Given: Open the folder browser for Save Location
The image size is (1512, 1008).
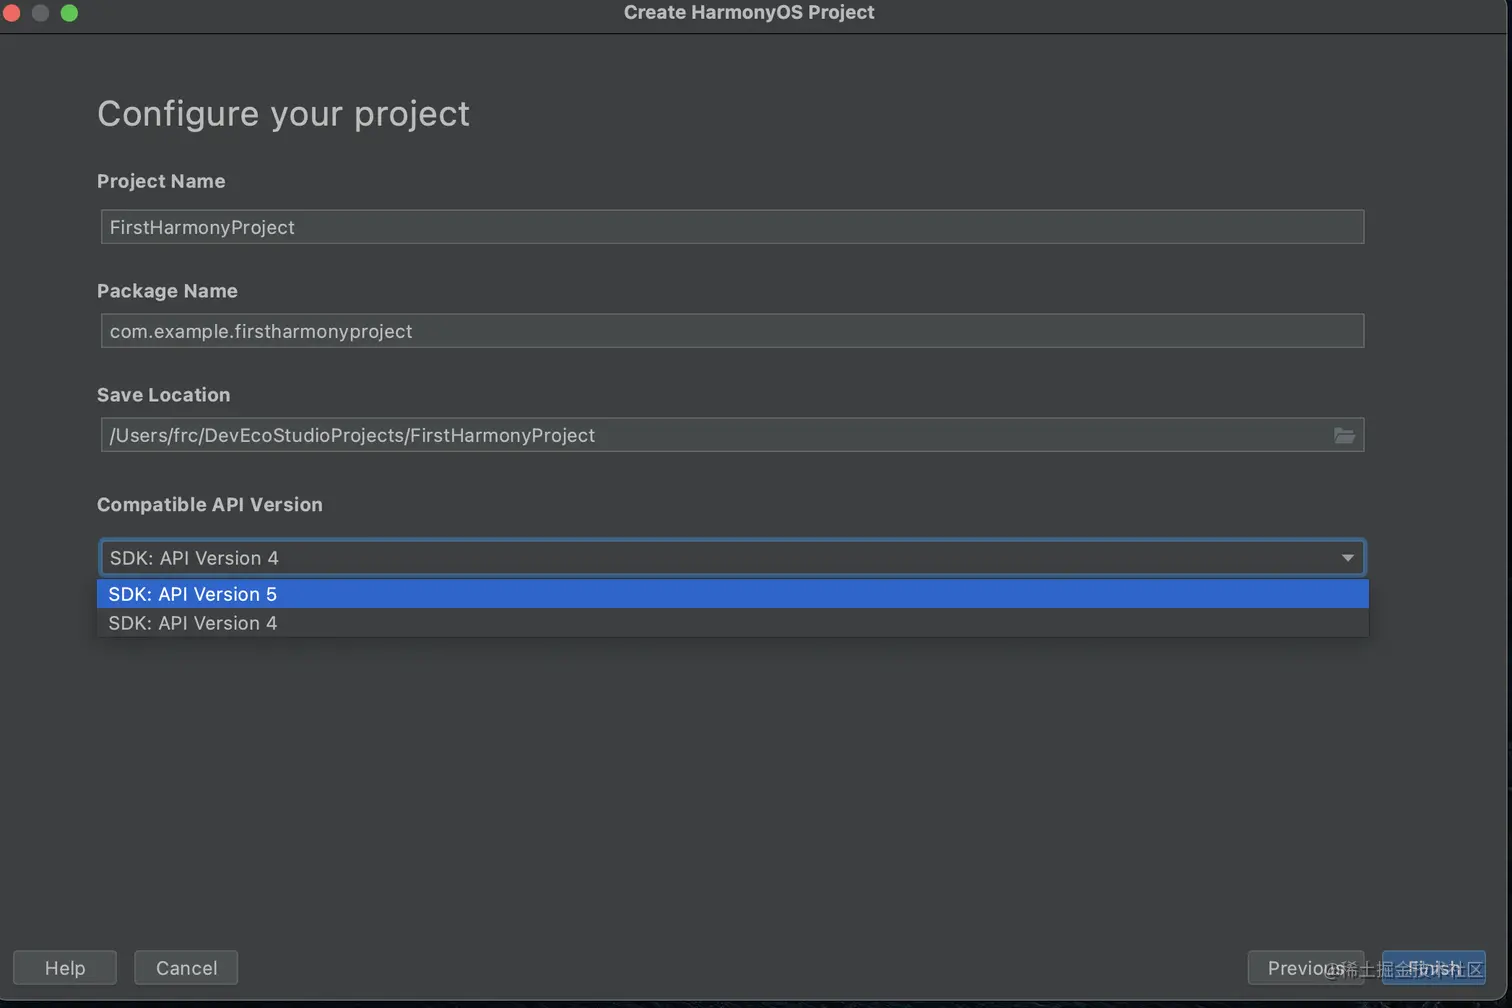Looking at the screenshot, I should point(1344,435).
